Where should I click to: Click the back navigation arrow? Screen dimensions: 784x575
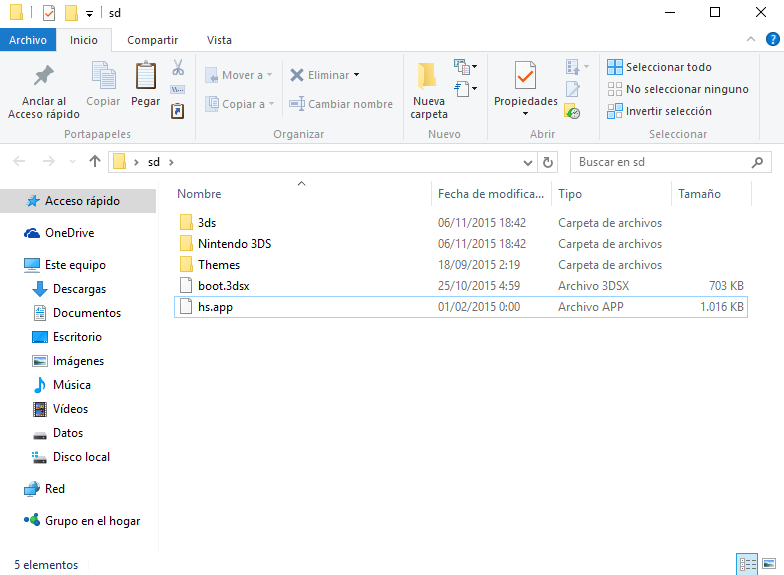coord(19,161)
